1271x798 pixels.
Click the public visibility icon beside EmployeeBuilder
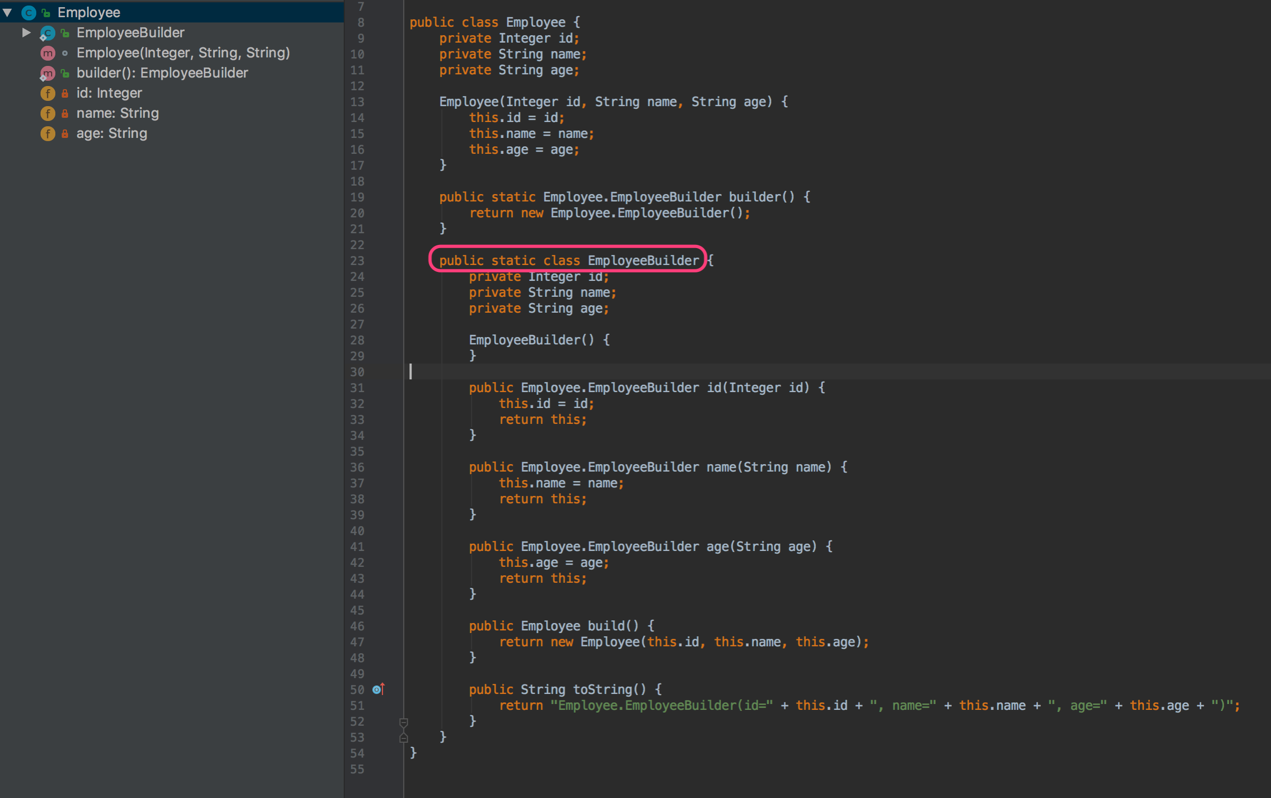pyautogui.click(x=65, y=33)
